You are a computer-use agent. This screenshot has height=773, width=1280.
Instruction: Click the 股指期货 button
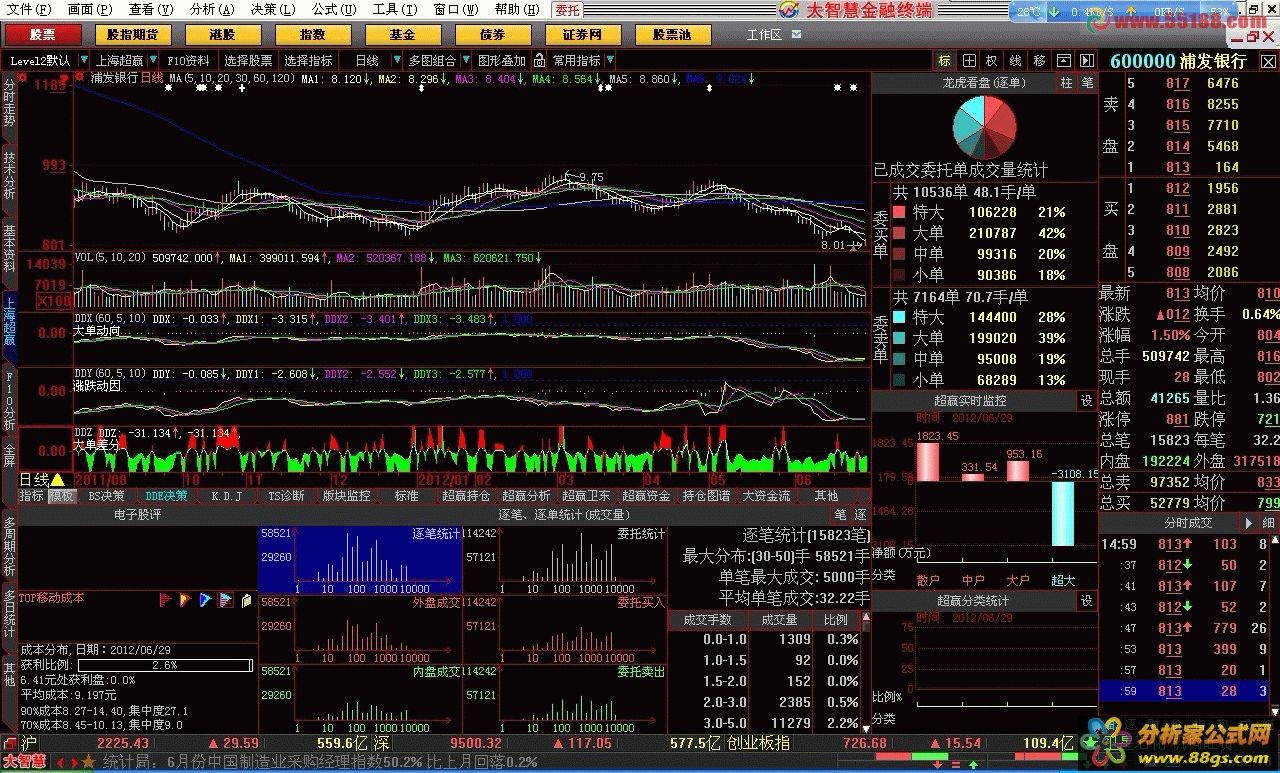(132, 35)
